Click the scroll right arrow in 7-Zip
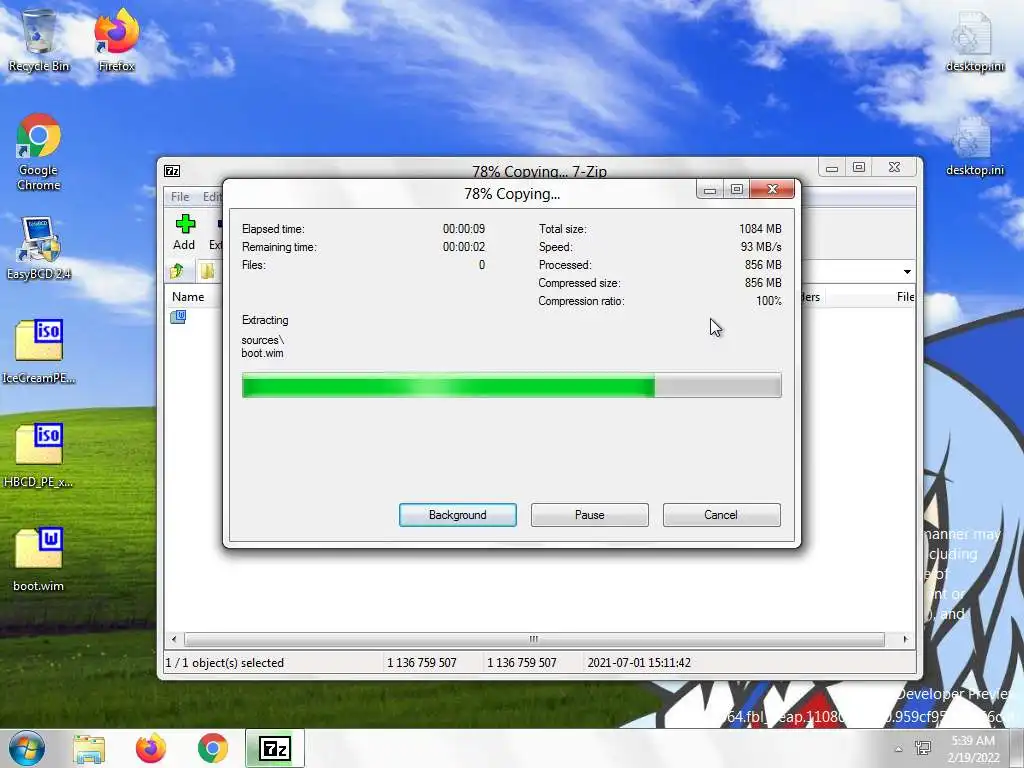The image size is (1024, 768). pos(905,639)
